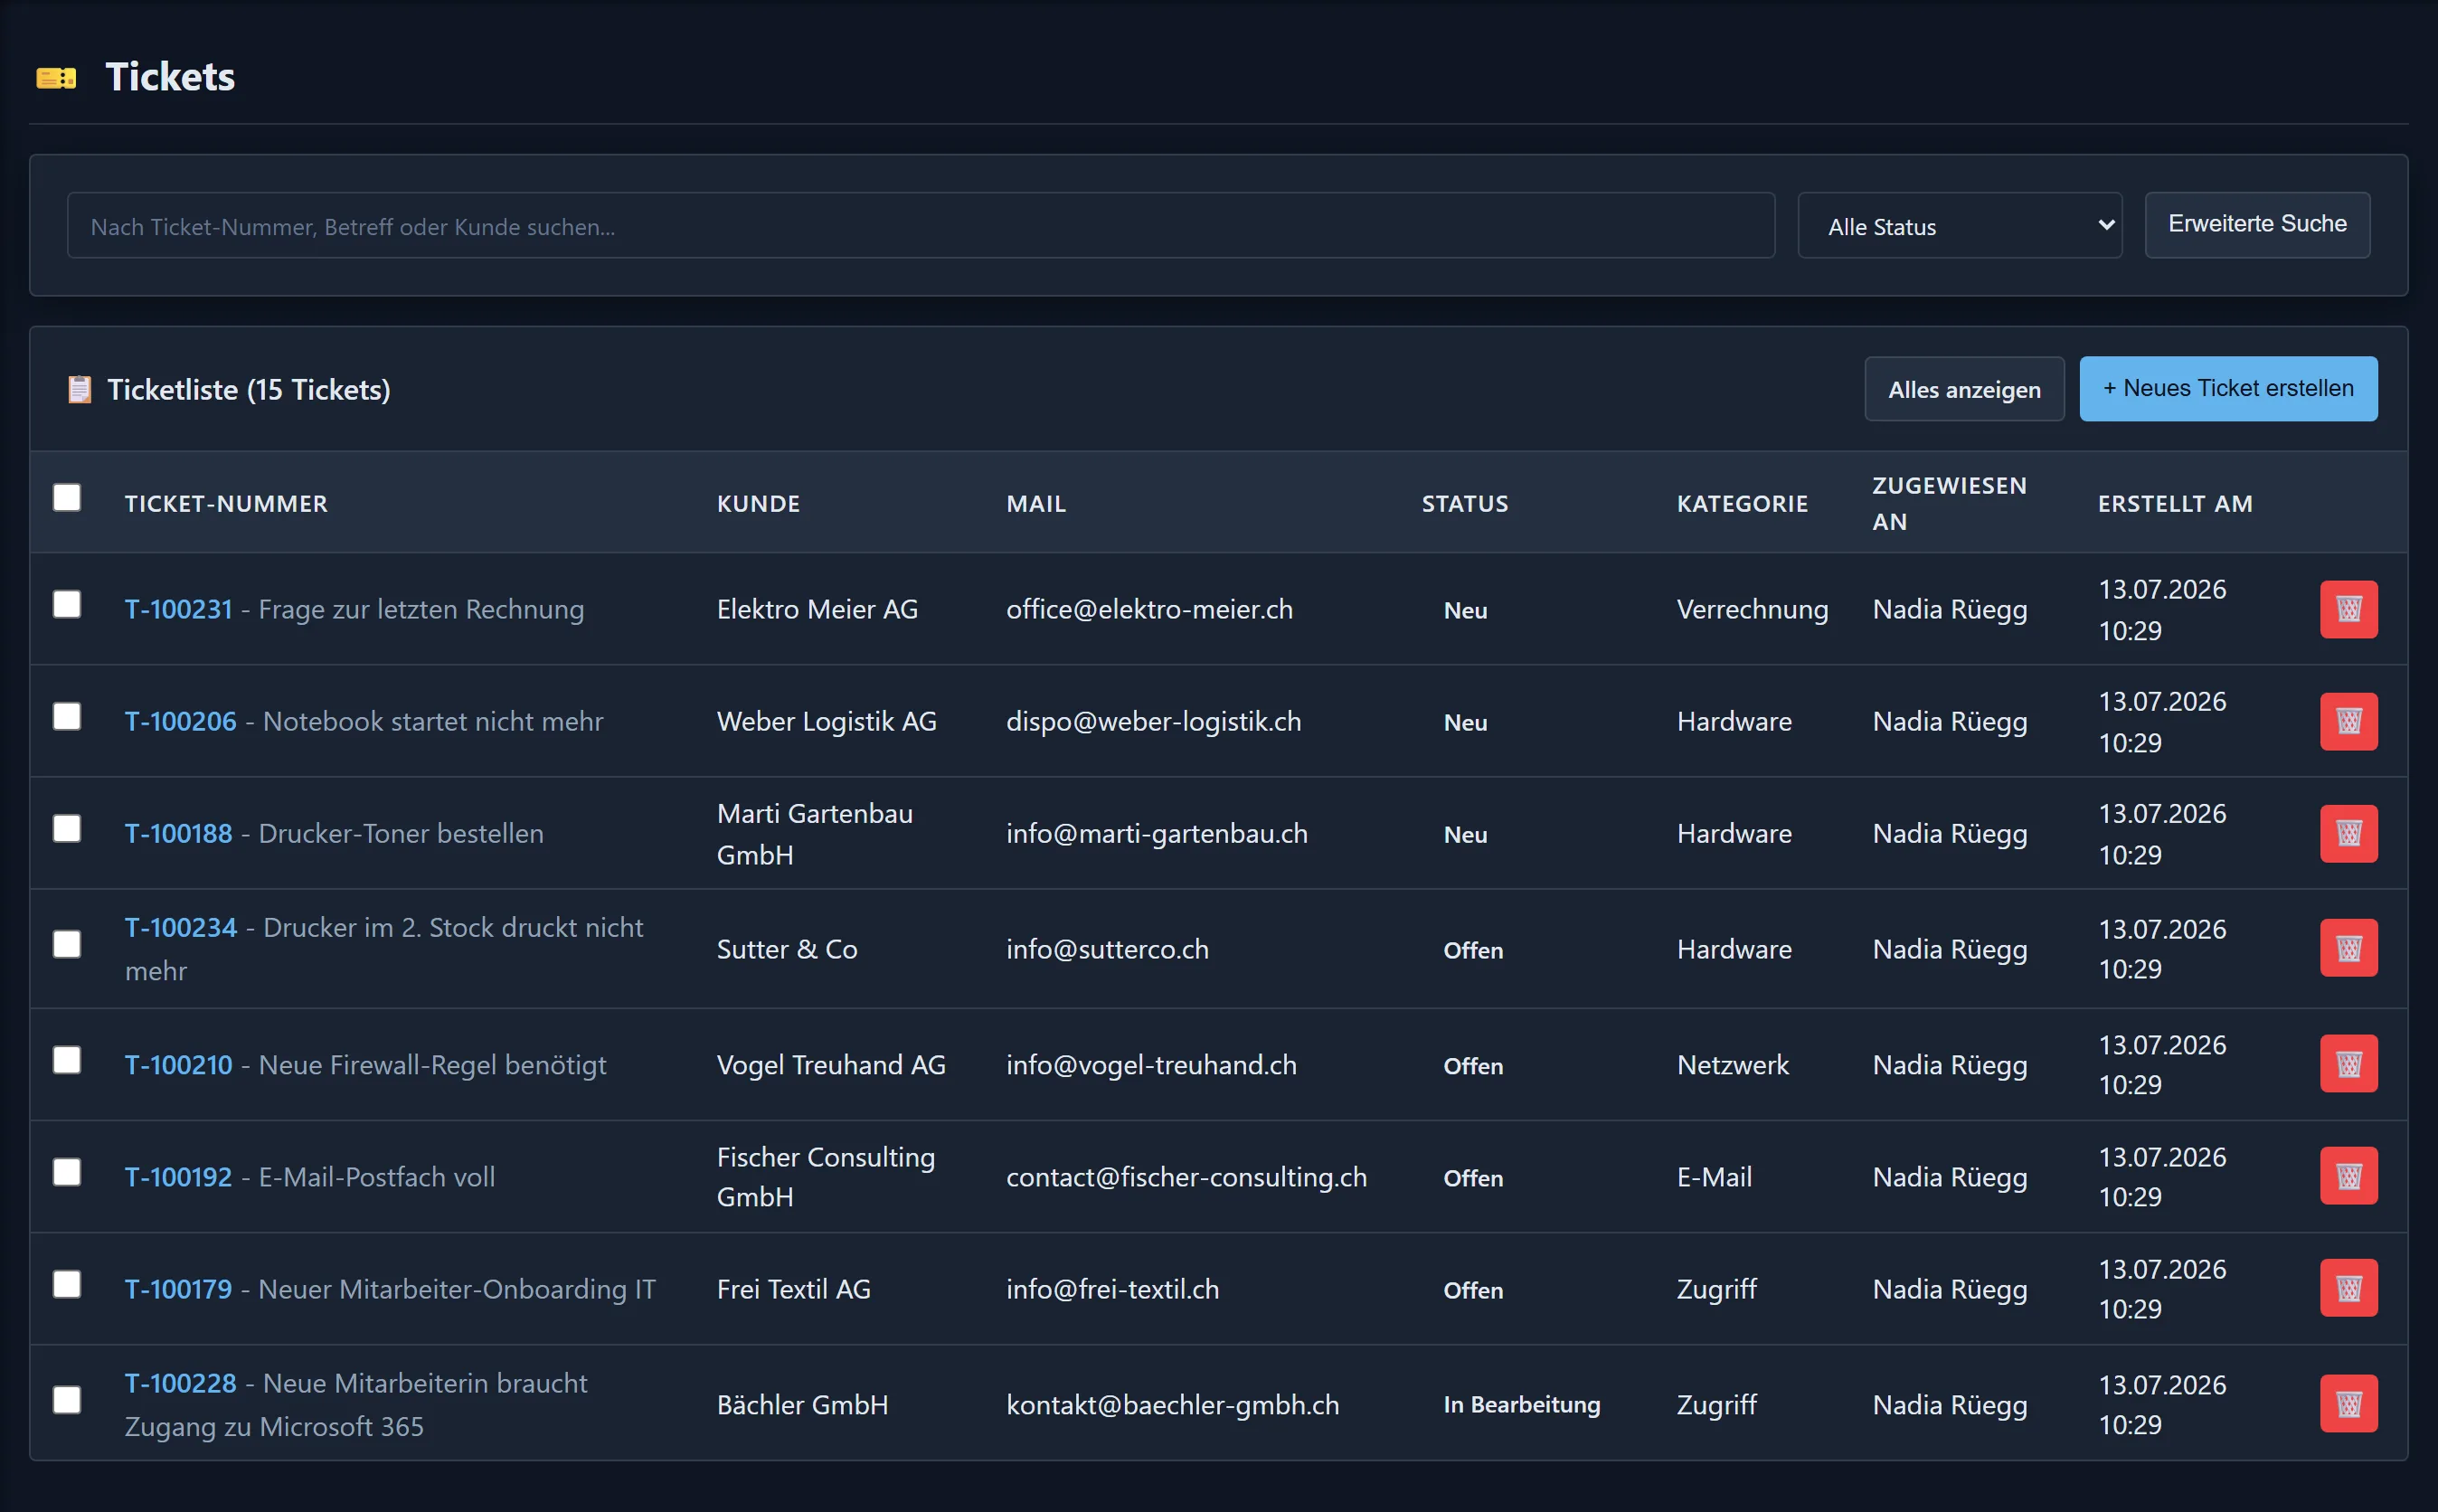Delete ticket T-100206 with trash icon
The width and height of the screenshot is (2438, 1512).
2348,721
